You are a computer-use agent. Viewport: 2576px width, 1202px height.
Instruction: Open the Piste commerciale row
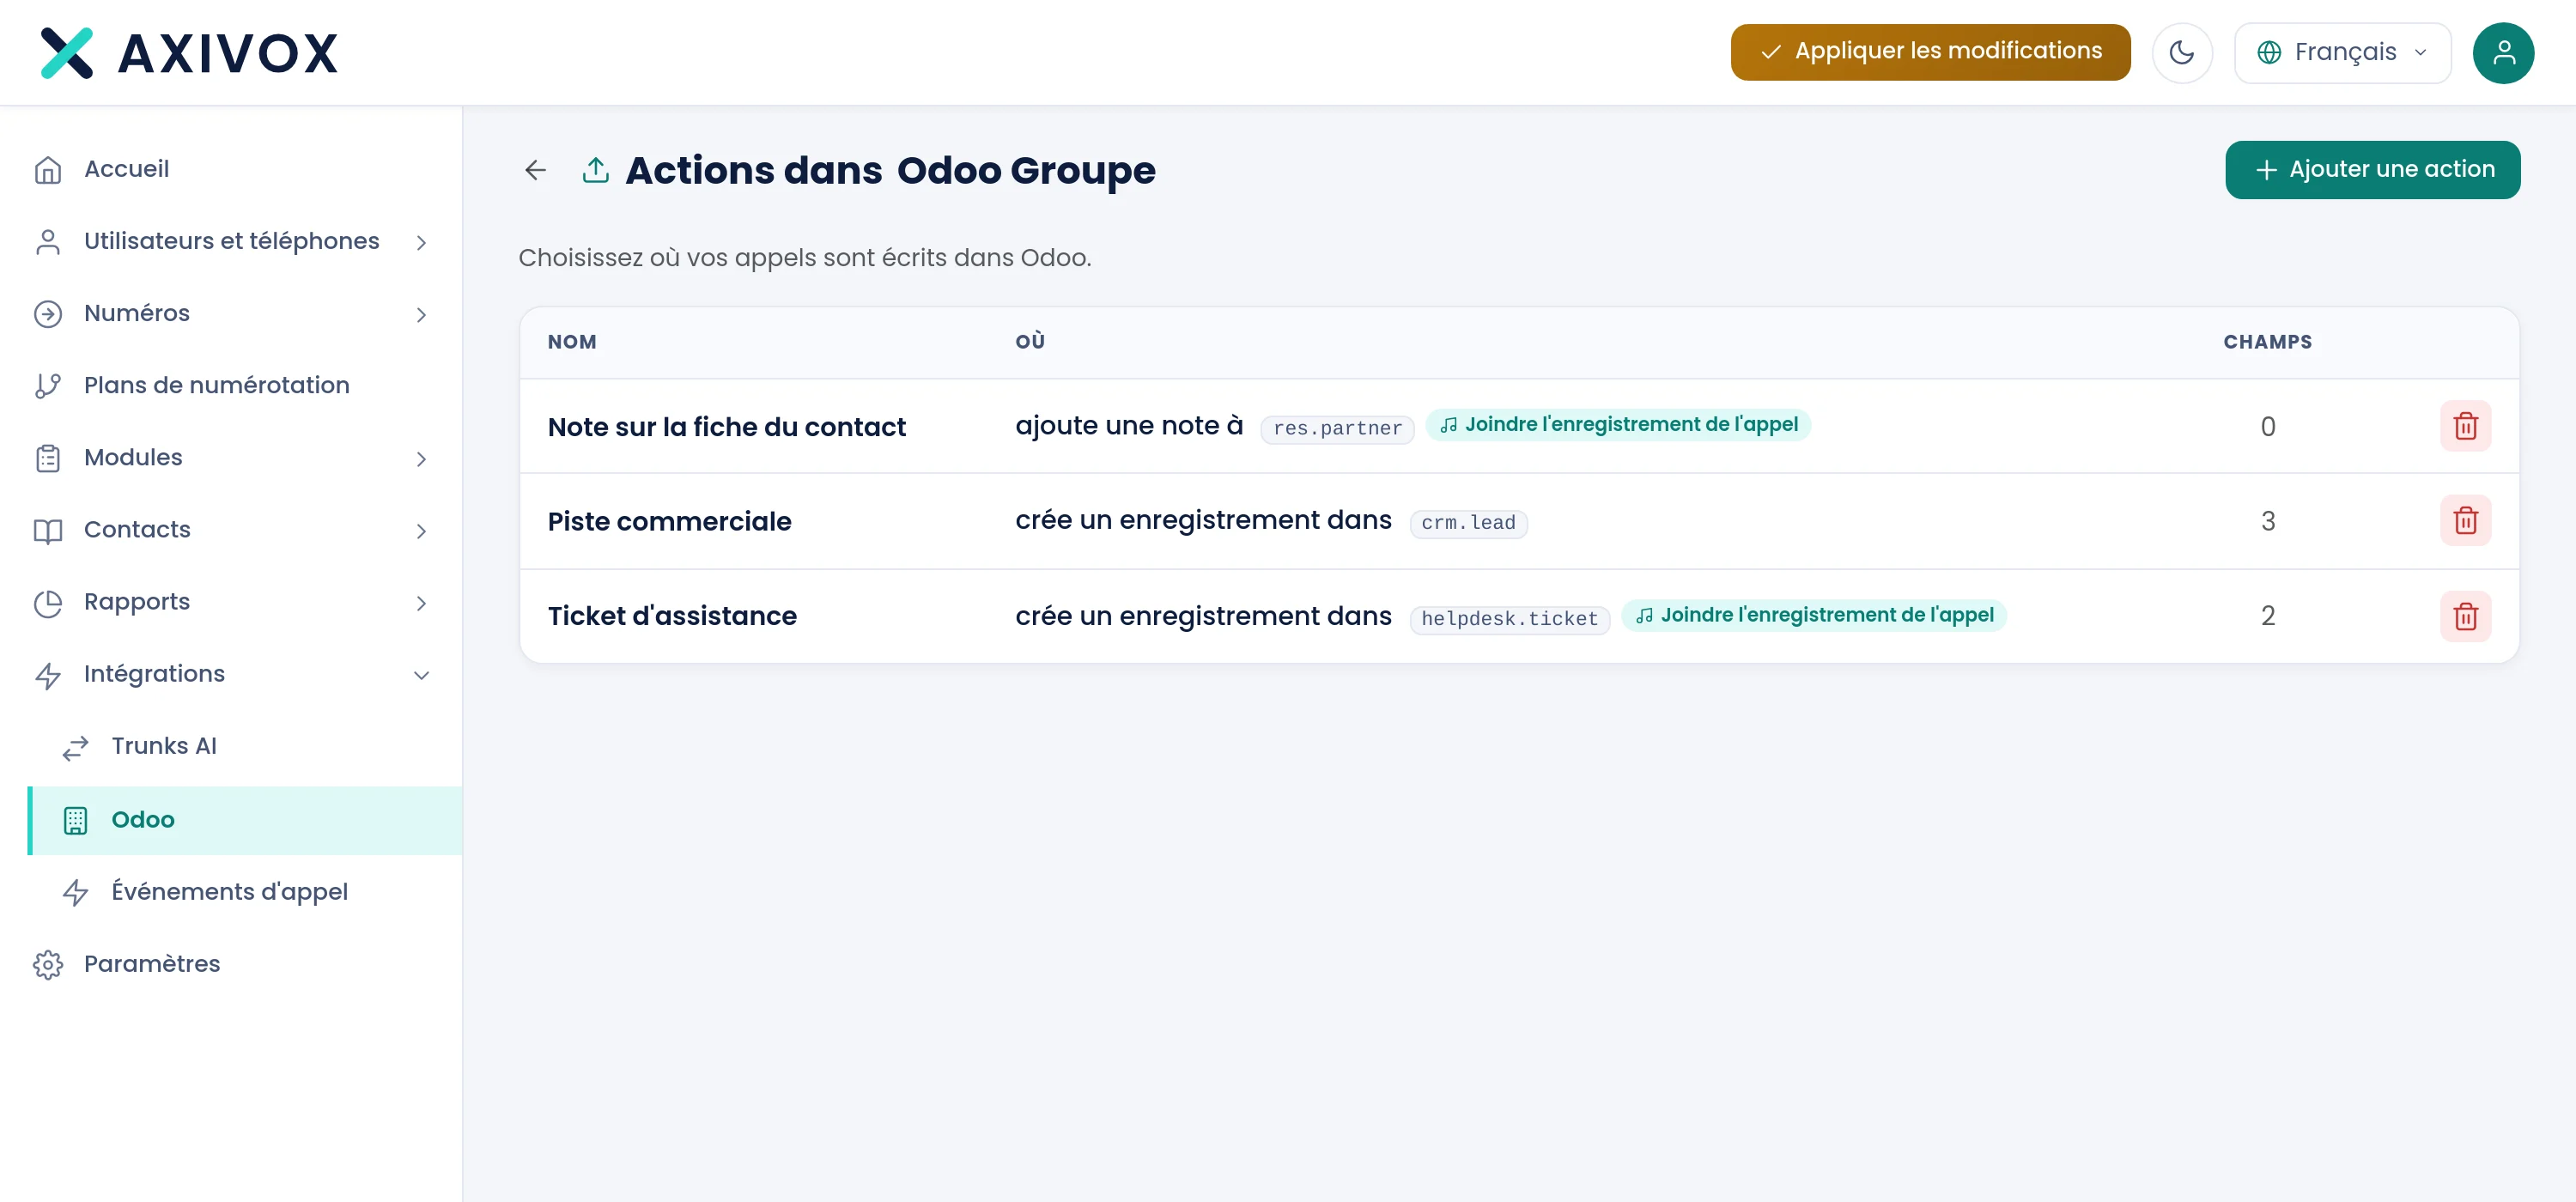(1519, 521)
